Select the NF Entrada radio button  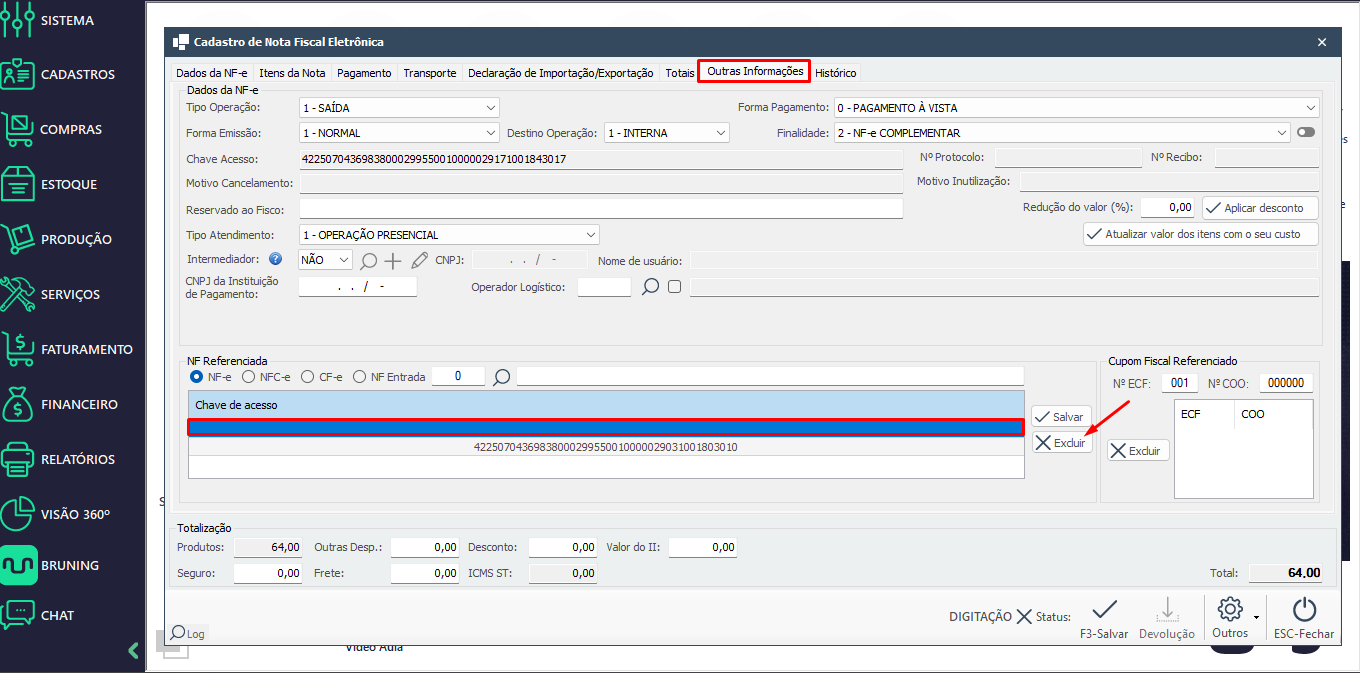coord(360,377)
